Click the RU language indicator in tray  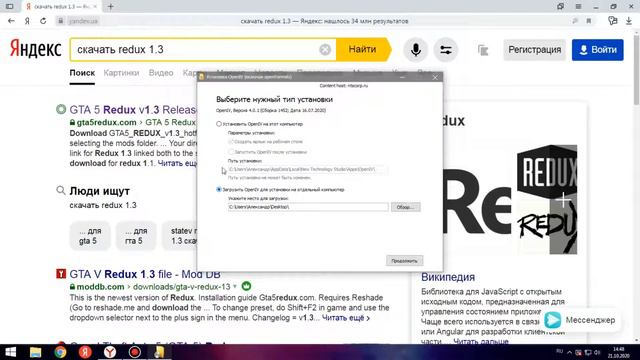(x=560, y=351)
